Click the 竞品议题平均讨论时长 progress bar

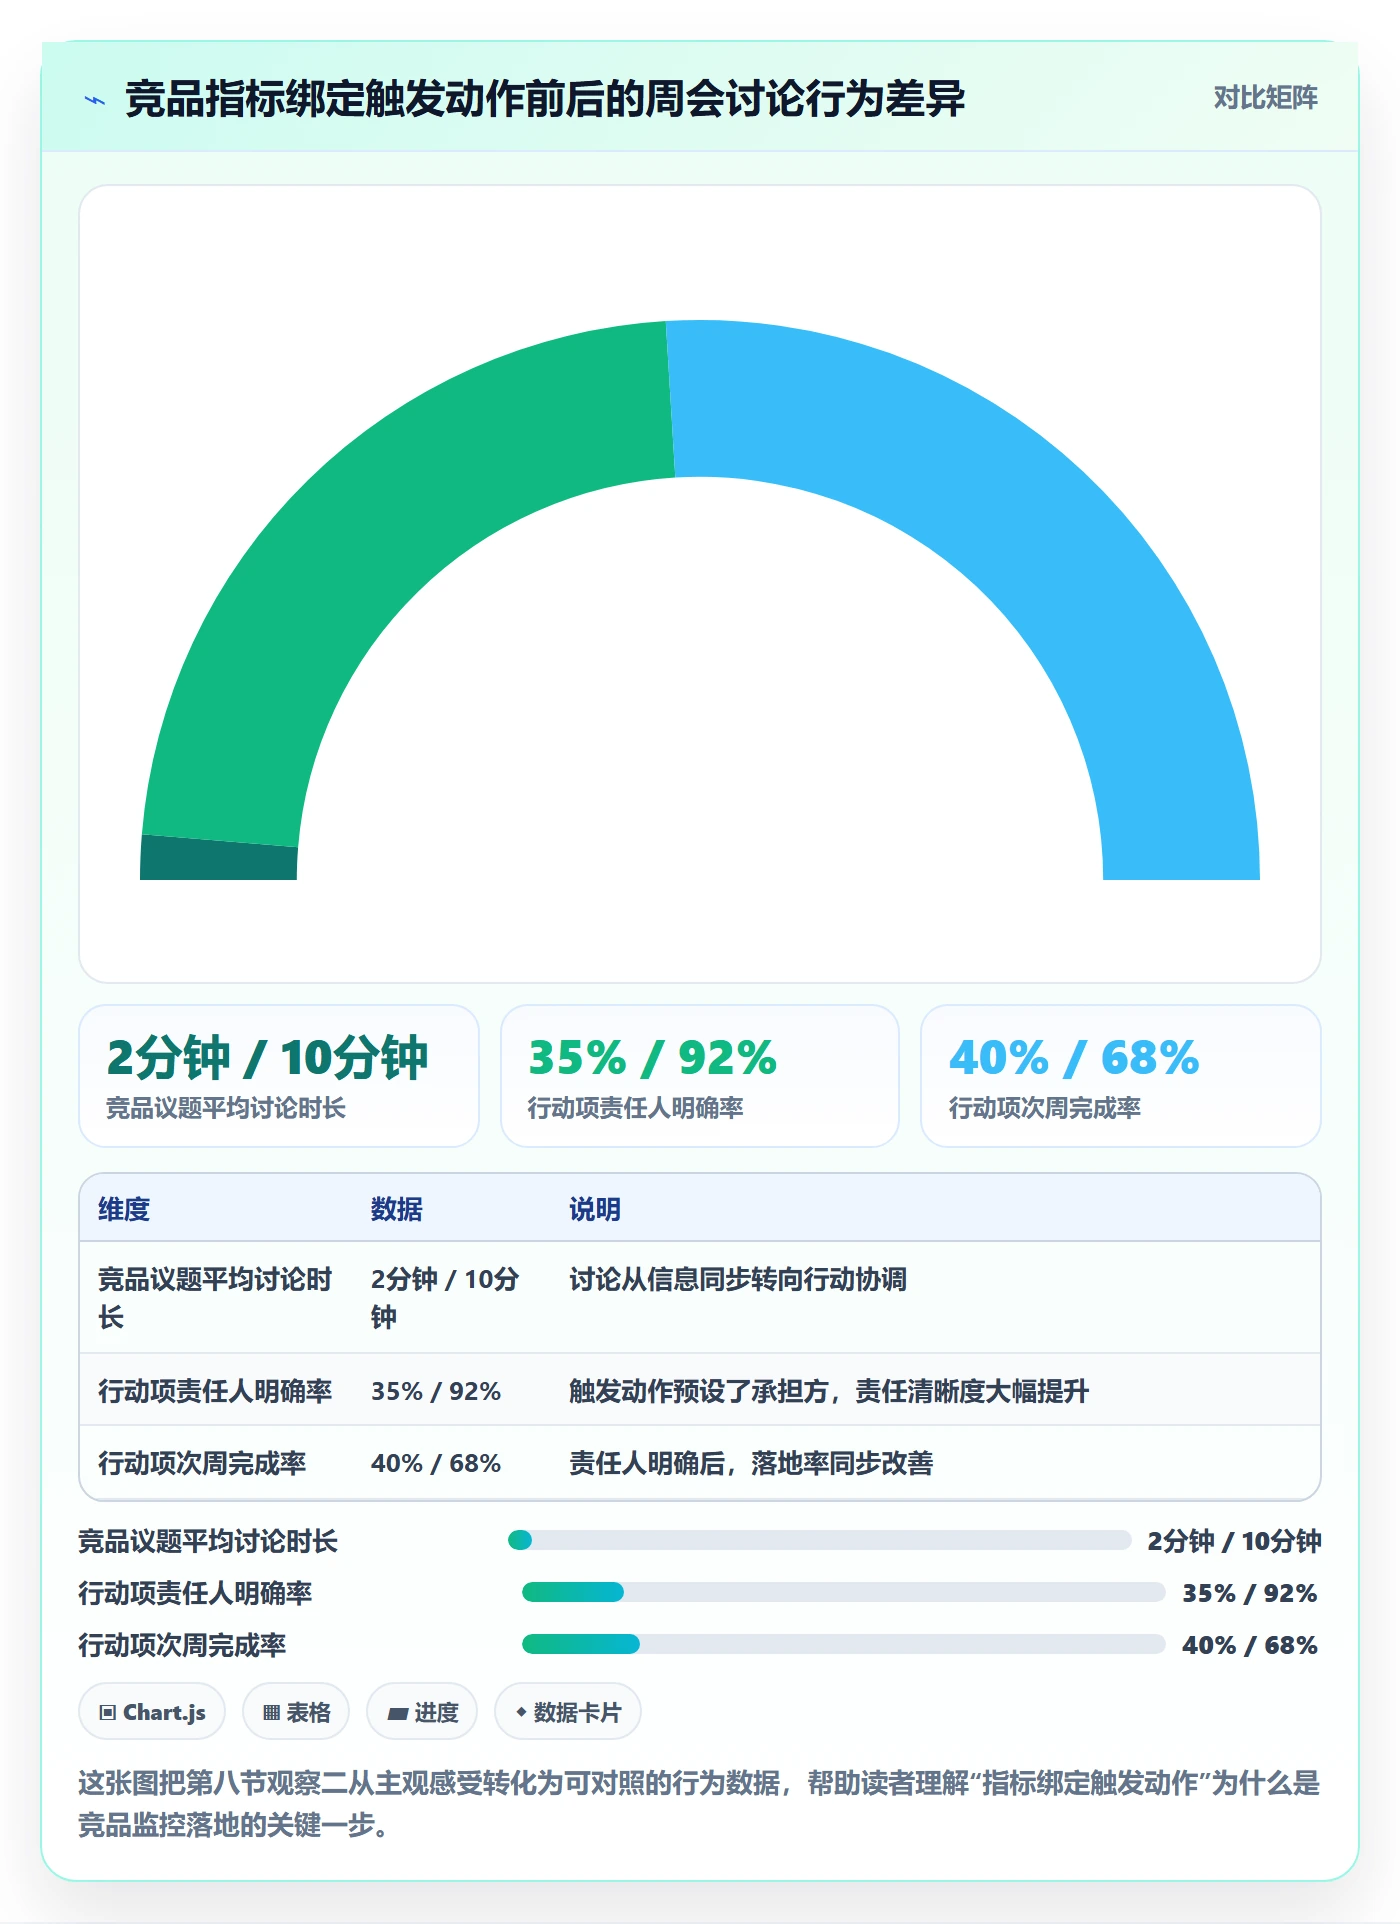click(819, 1540)
